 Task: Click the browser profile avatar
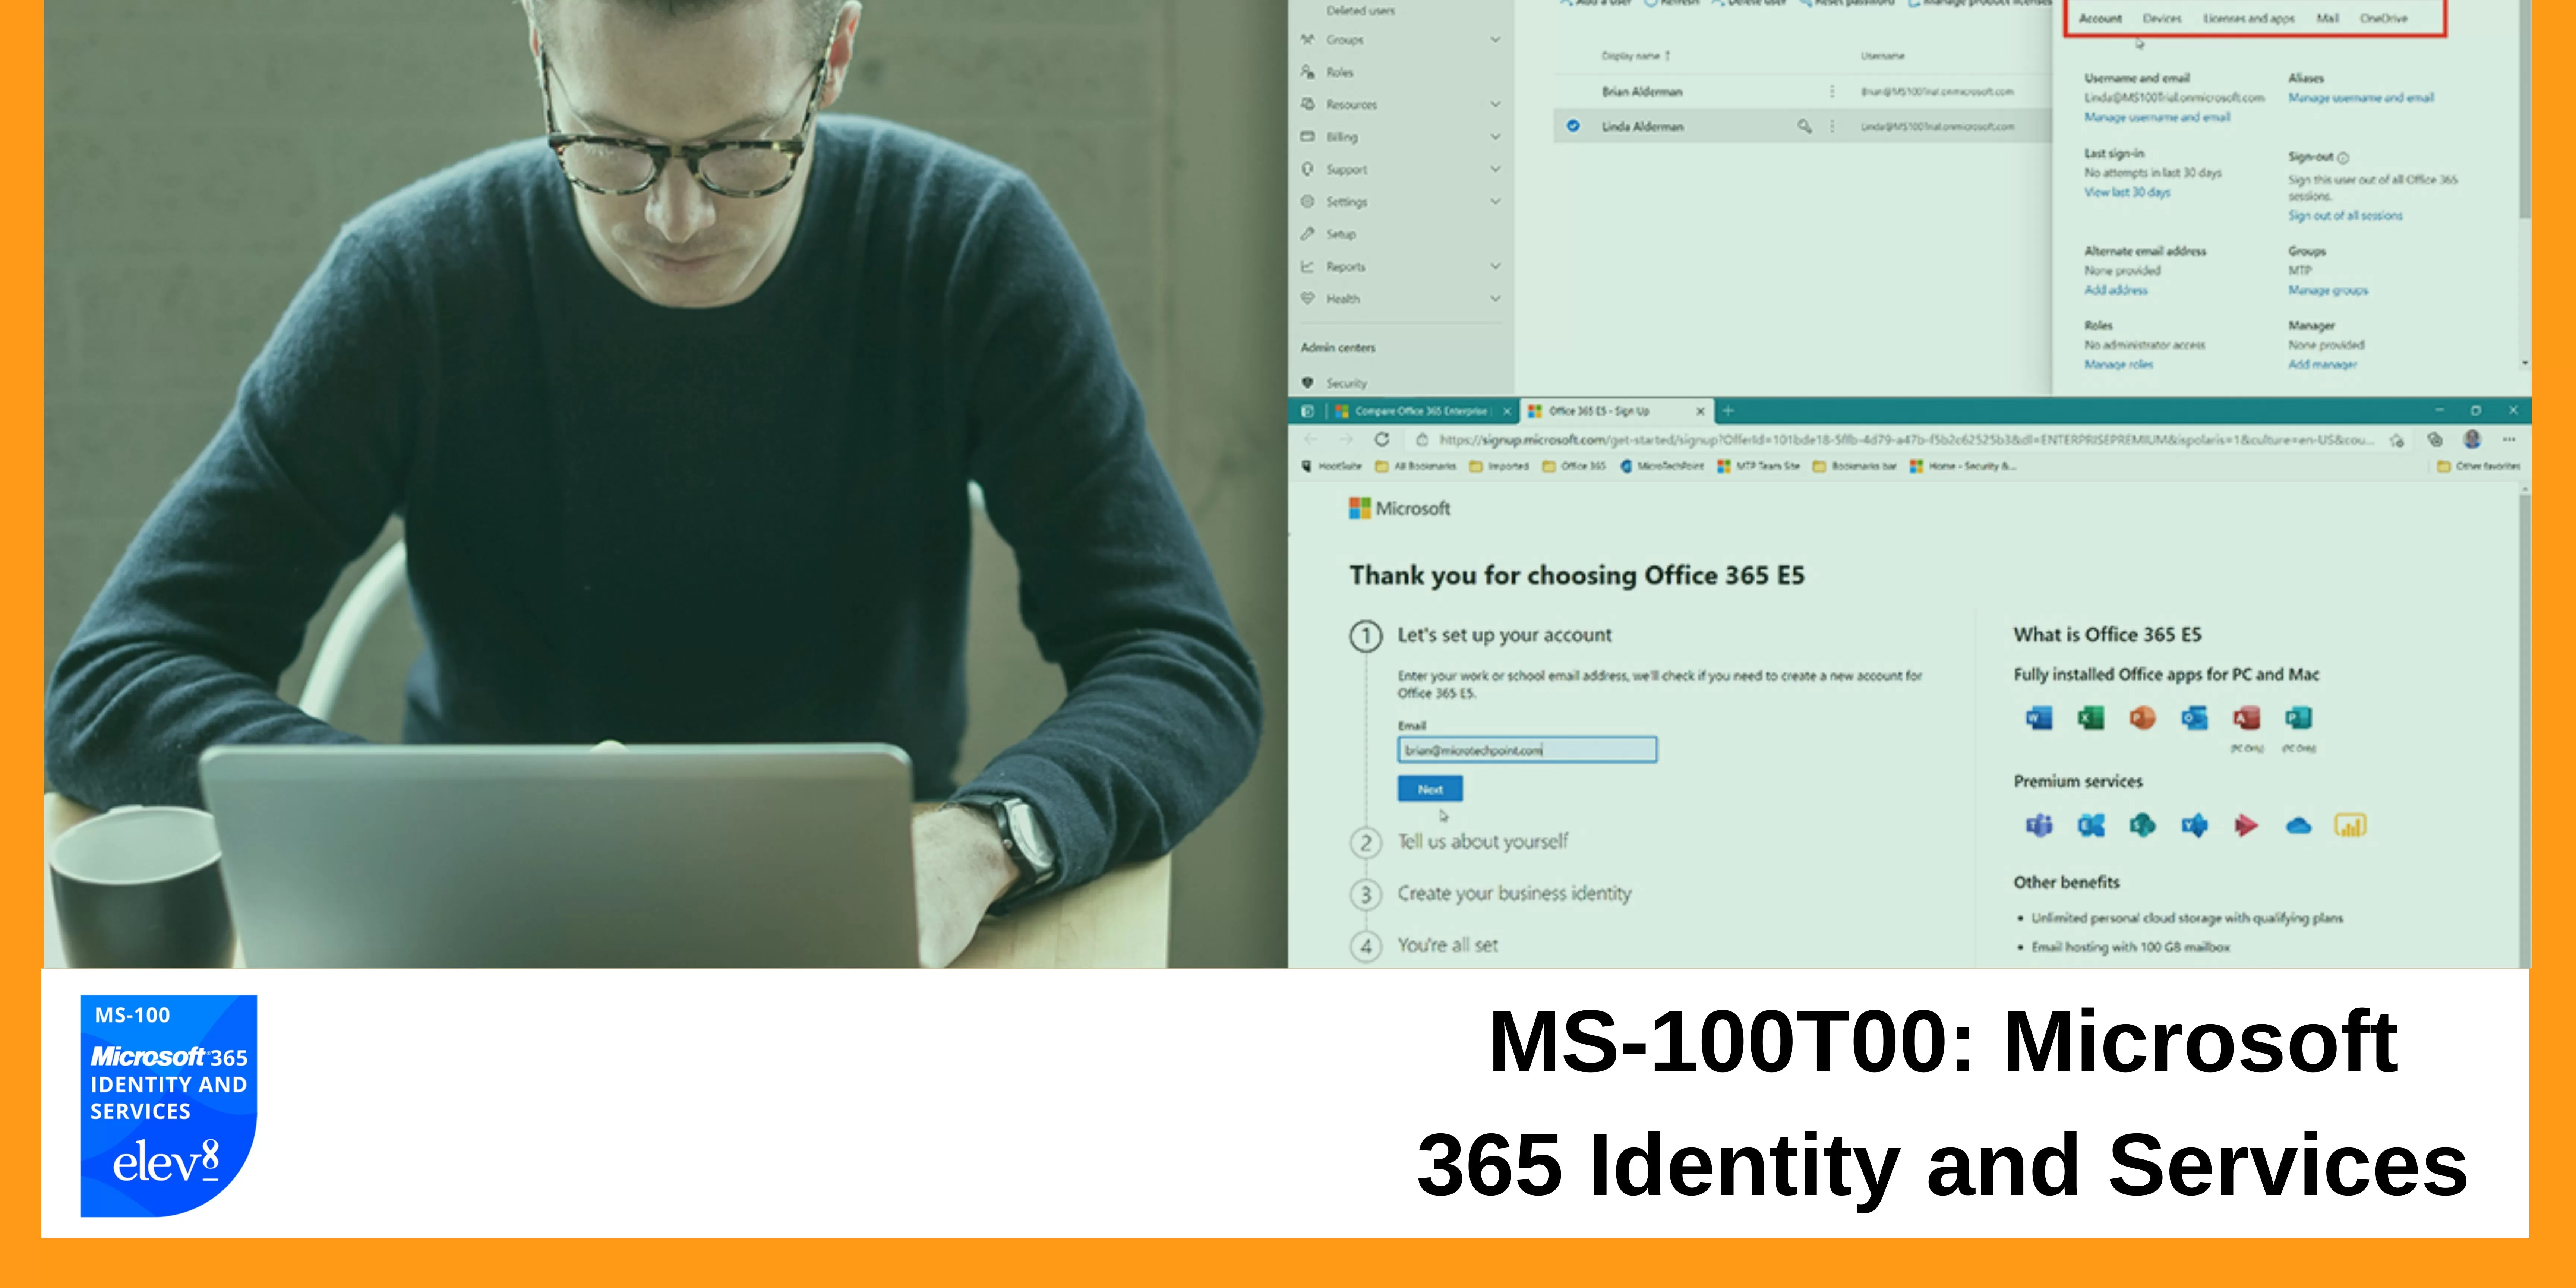[2472, 439]
